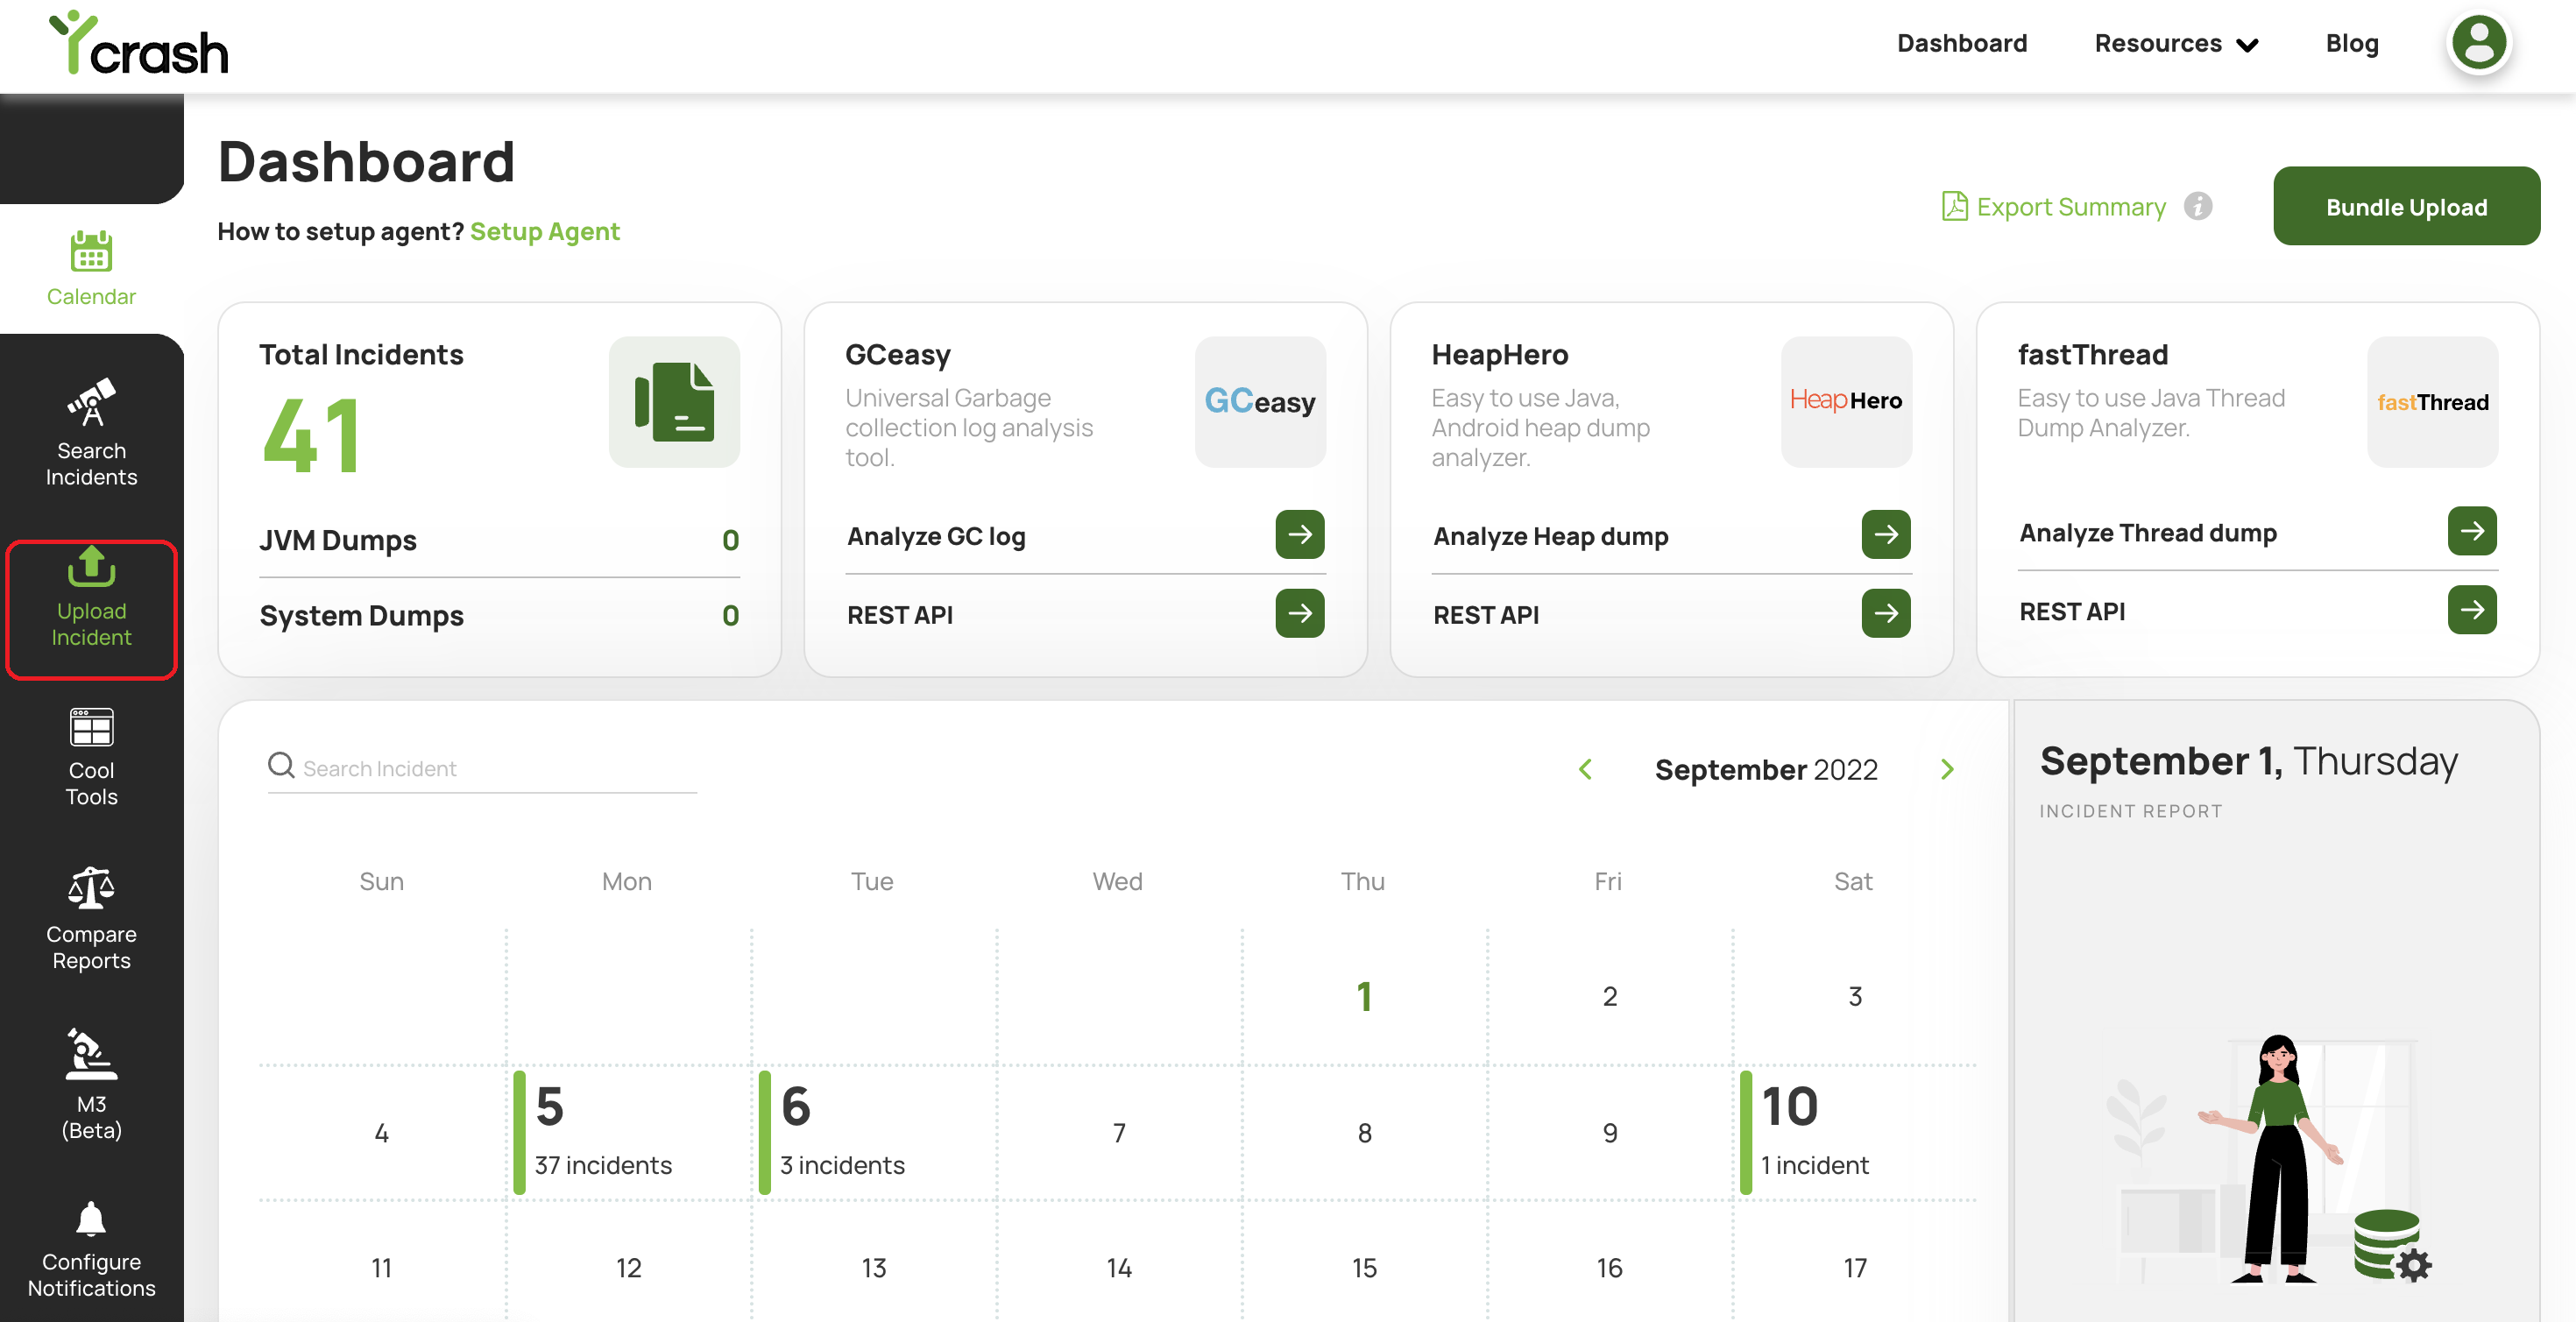Advance calendar to next month
Image resolution: width=2576 pixels, height=1322 pixels.
pyautogui.click(x=1946, y=769)
